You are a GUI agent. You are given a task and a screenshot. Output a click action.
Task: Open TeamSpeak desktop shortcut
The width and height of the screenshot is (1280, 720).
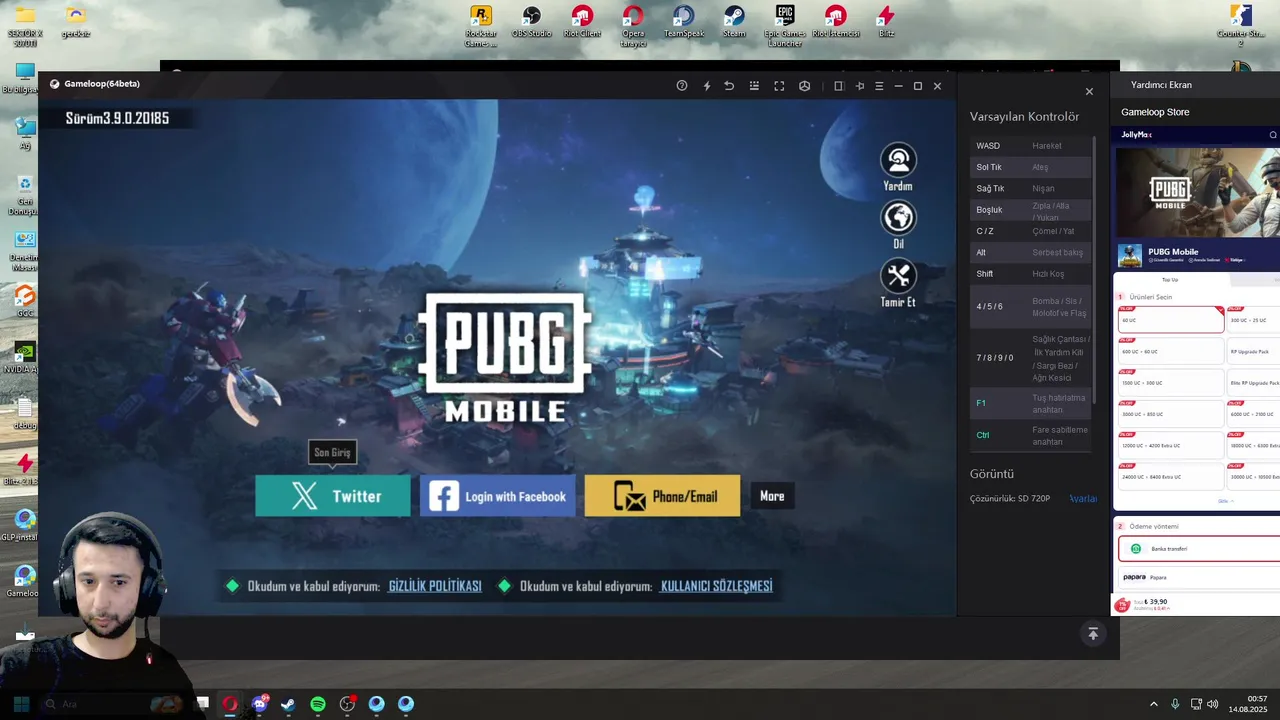683,22
